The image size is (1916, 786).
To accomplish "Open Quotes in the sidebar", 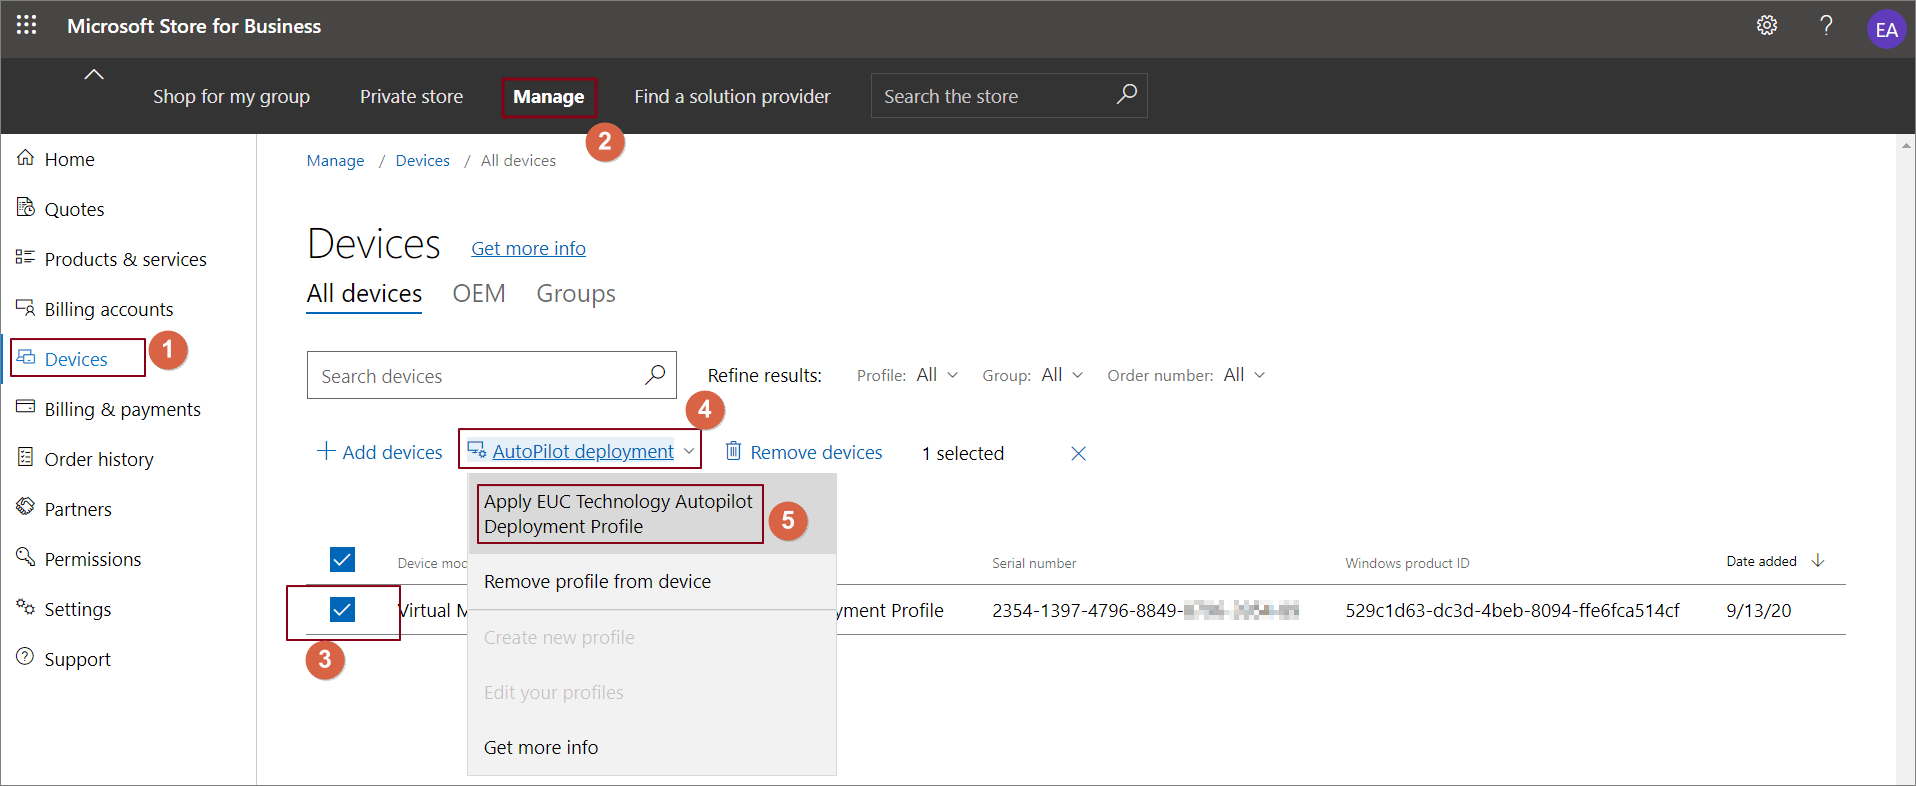I will coord(74,209).
